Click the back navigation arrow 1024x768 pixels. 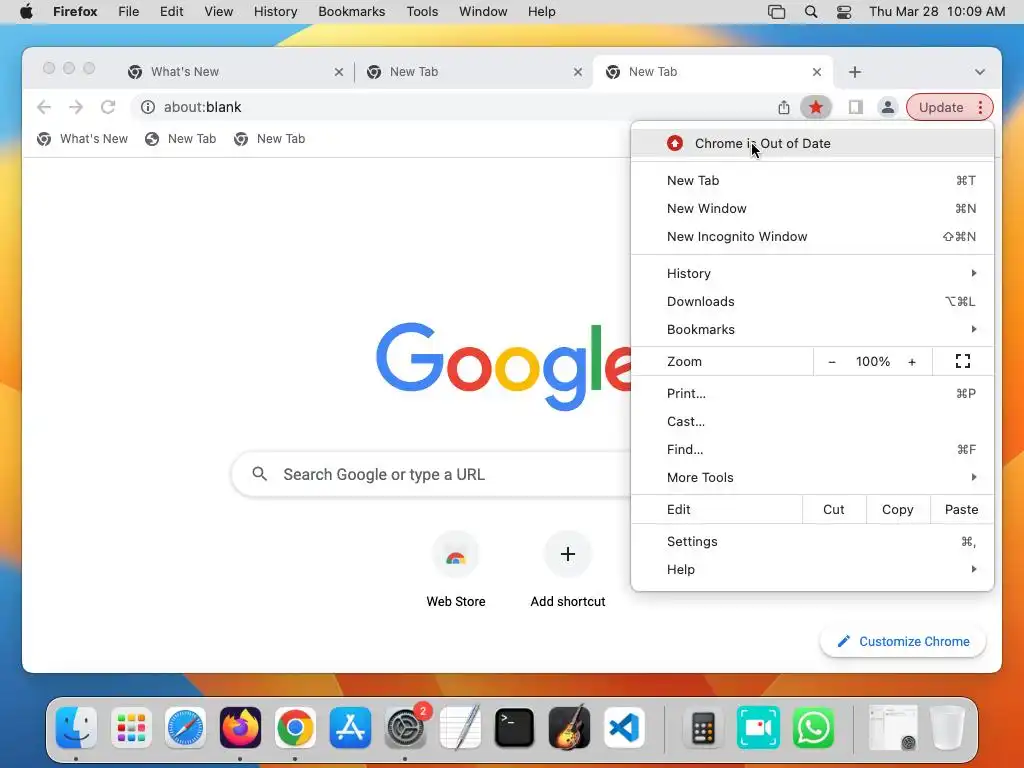coord(44,107)
